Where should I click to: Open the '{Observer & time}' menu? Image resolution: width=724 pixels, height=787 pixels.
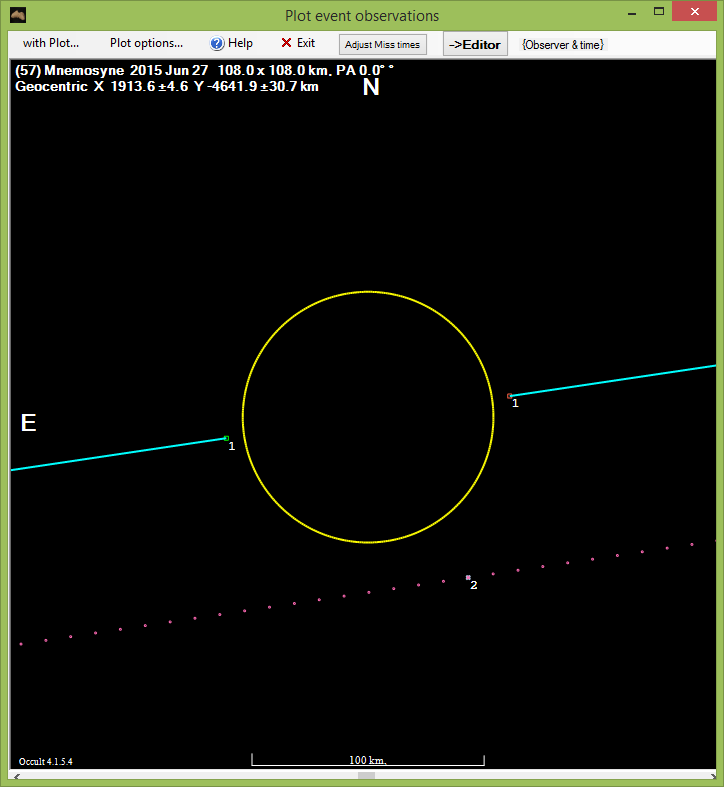(x=563, y=44)
